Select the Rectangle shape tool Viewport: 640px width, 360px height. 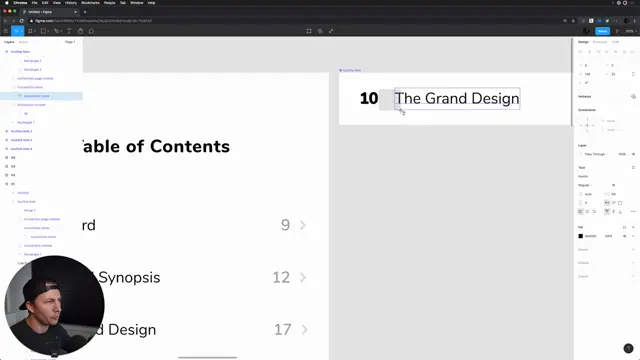click(44, 31)
